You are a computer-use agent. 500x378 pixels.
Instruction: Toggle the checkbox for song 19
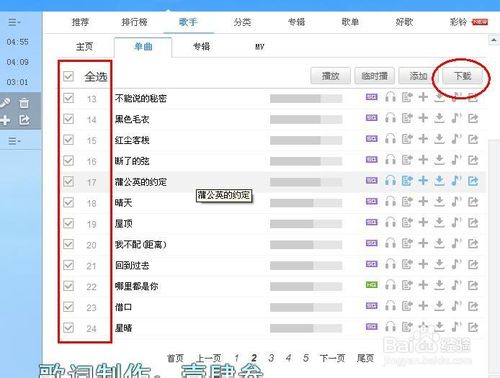coord(68,223)
